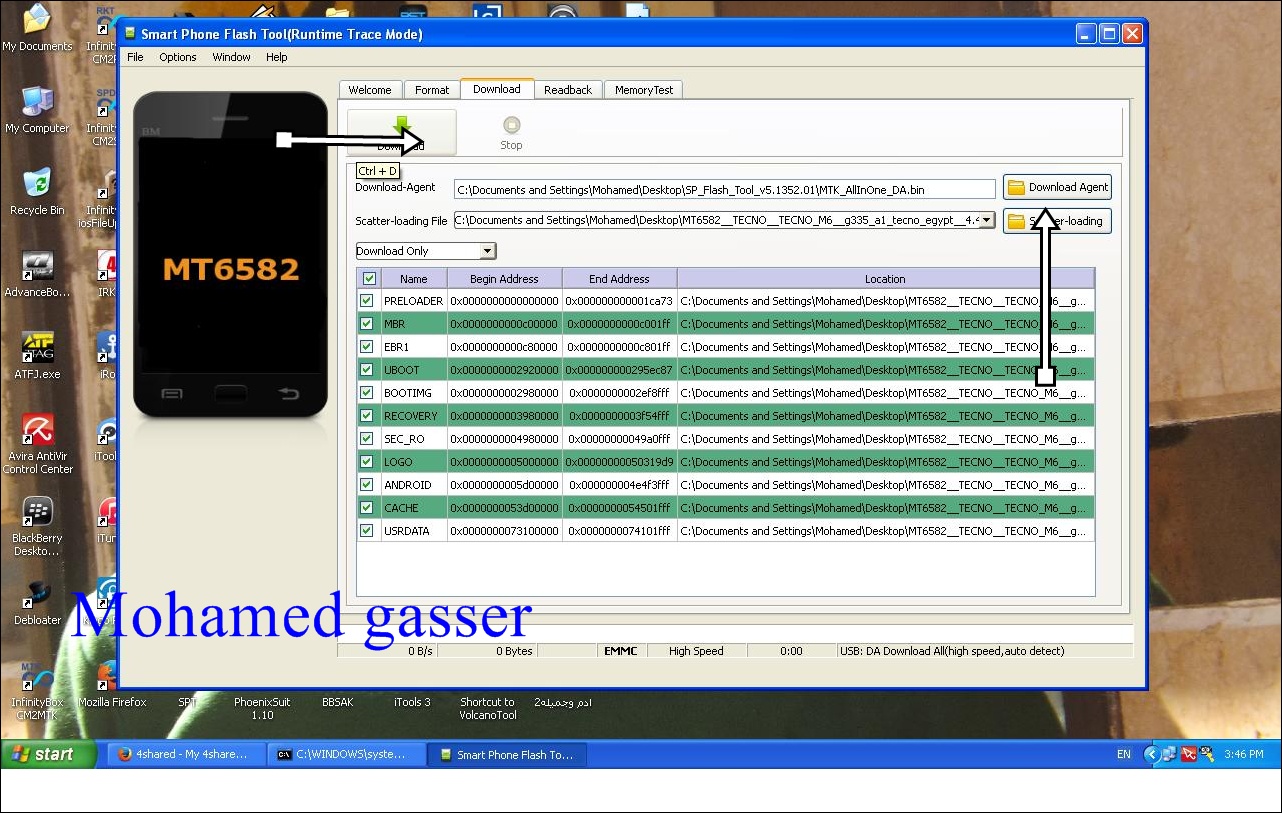The image size is (1282, 813).
Task: Expand the Download Only mode dropdown
Action: coord(487,251)
